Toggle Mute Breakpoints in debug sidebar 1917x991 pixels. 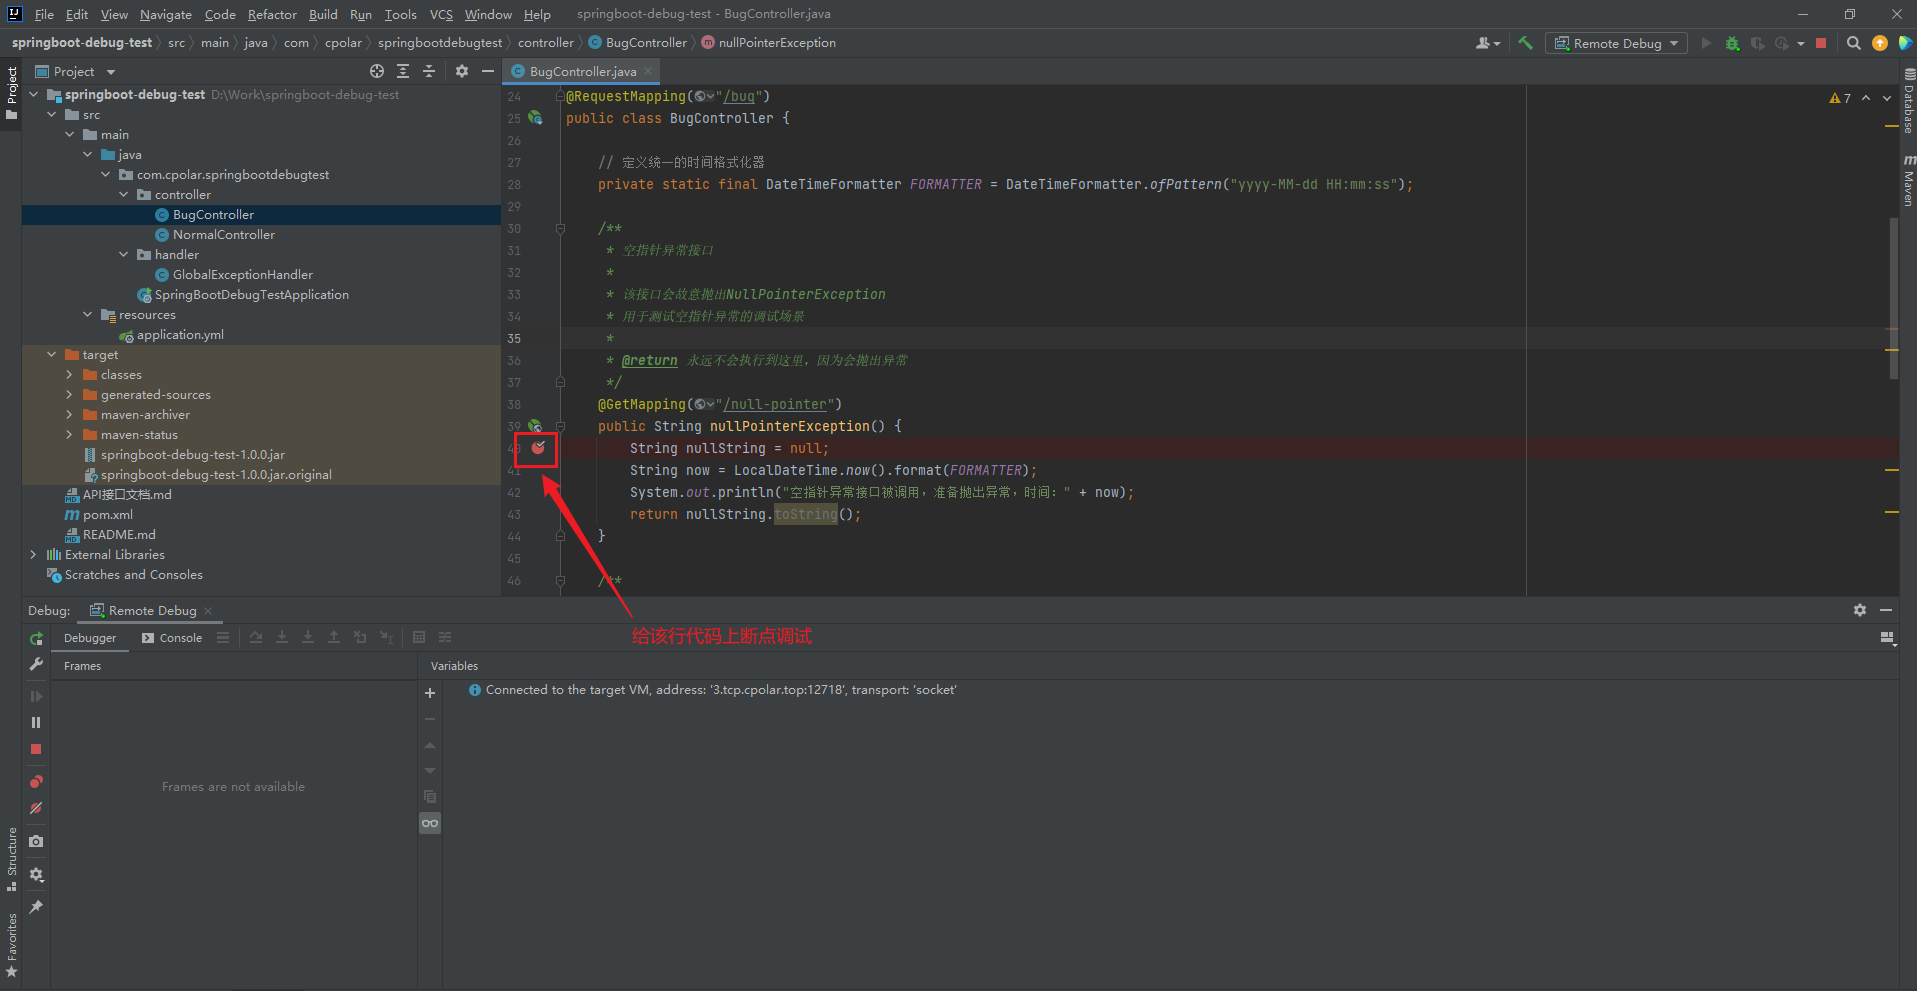coord(36,808)
